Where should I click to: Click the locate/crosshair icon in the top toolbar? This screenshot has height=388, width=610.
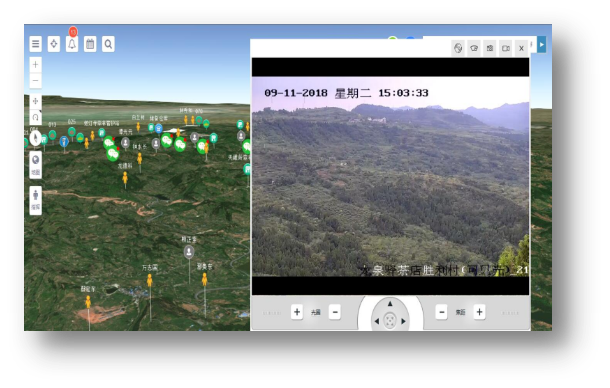coord(54,44)
